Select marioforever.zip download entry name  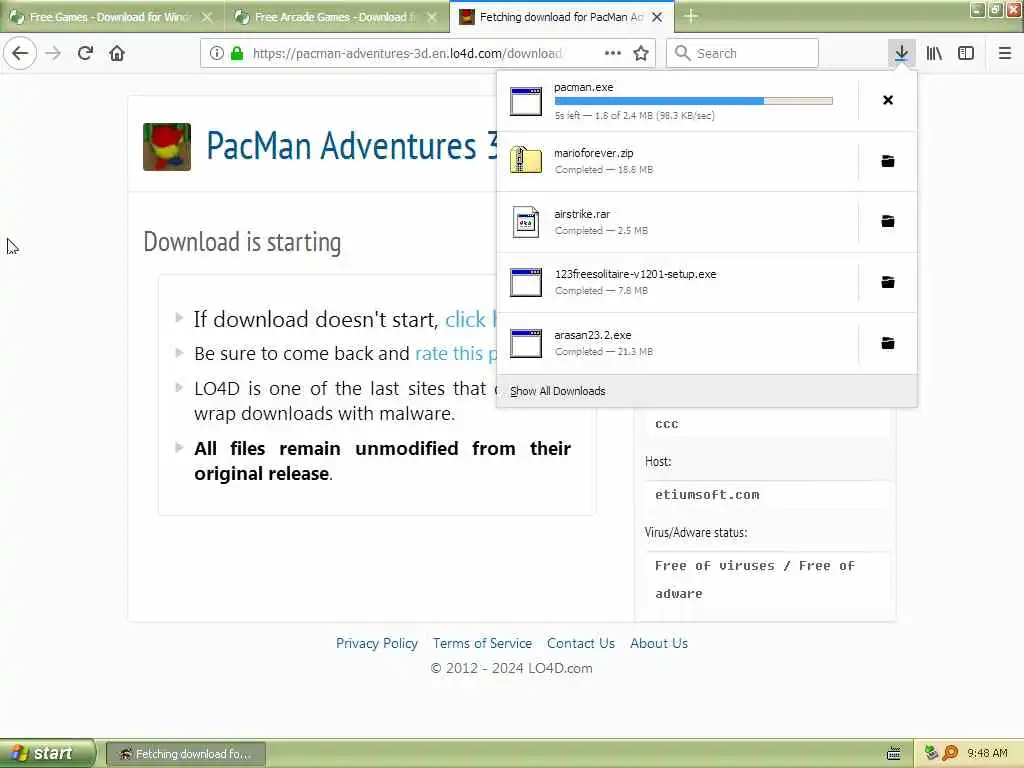(x=594, y=153)
